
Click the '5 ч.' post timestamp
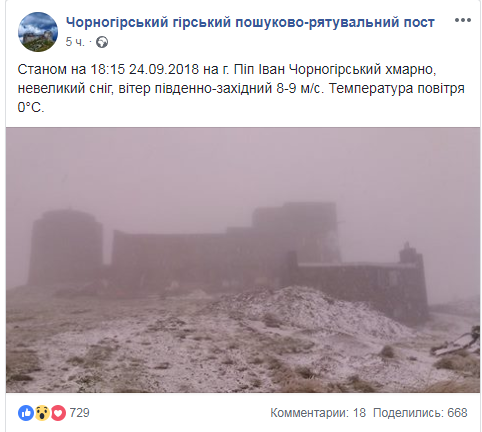[x=75, y=42]
